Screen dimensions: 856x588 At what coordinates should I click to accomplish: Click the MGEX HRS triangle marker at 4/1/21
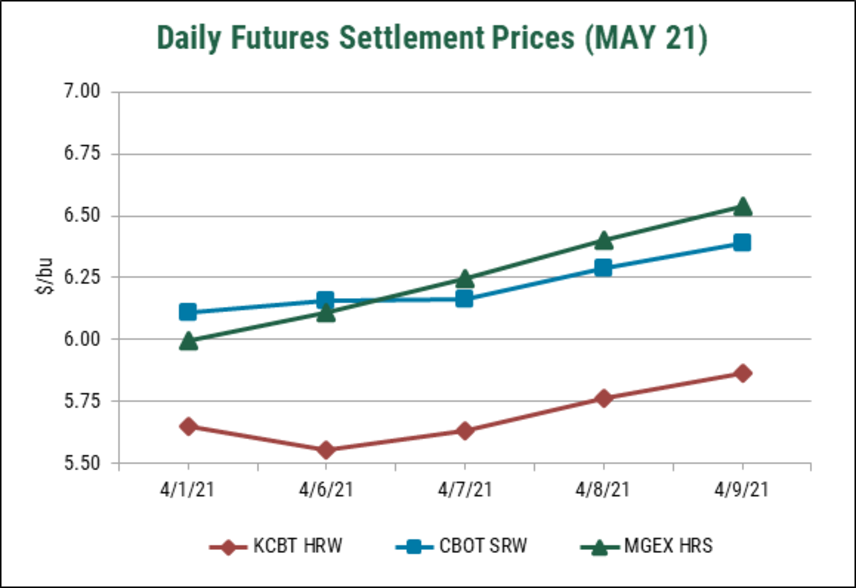click(x=188, y=340)
